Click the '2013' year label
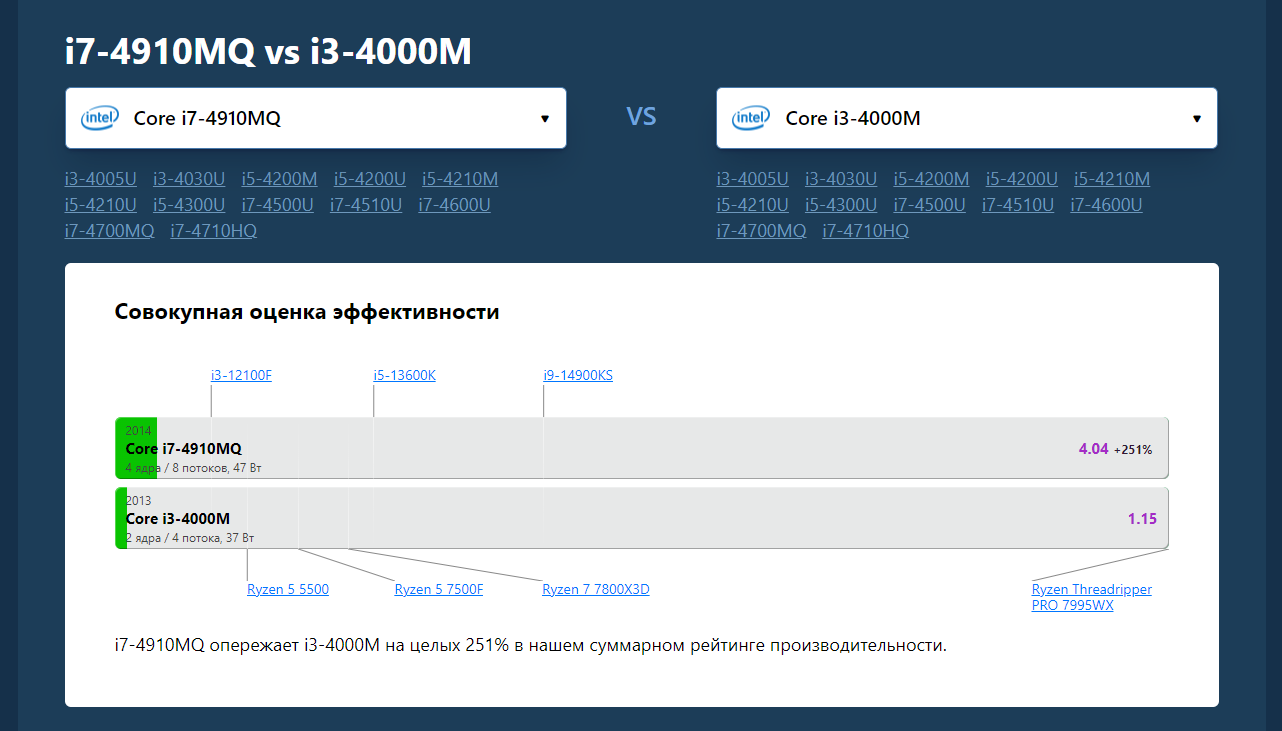 139,501
